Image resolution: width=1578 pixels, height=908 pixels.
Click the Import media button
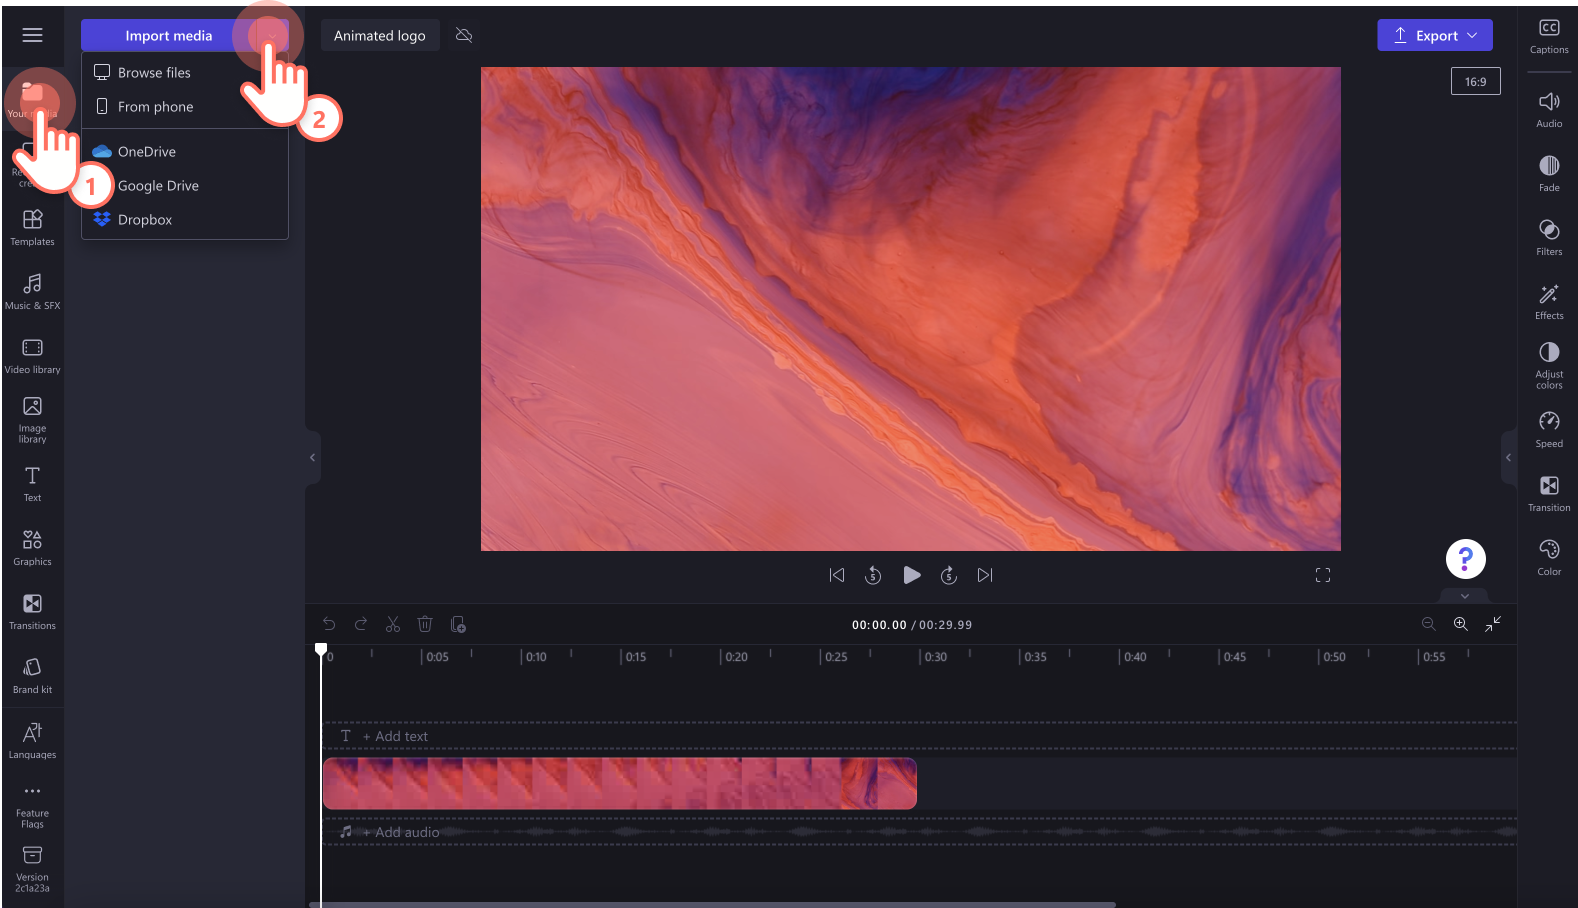(x=168, y=36)
